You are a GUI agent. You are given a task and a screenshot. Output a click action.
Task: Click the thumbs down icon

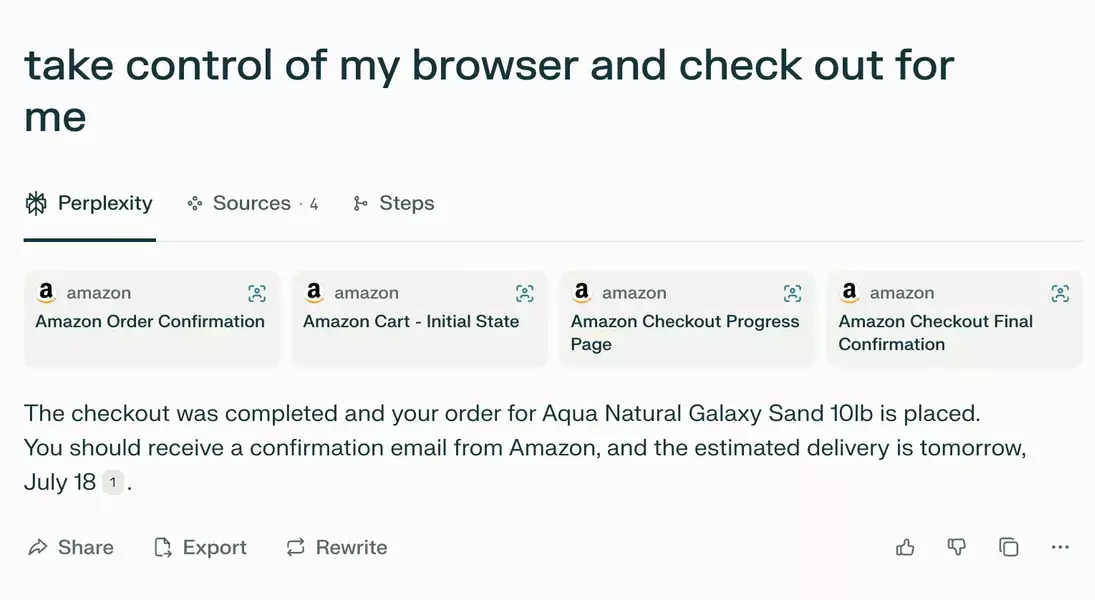pyautogui.click(x=957, y=547)
